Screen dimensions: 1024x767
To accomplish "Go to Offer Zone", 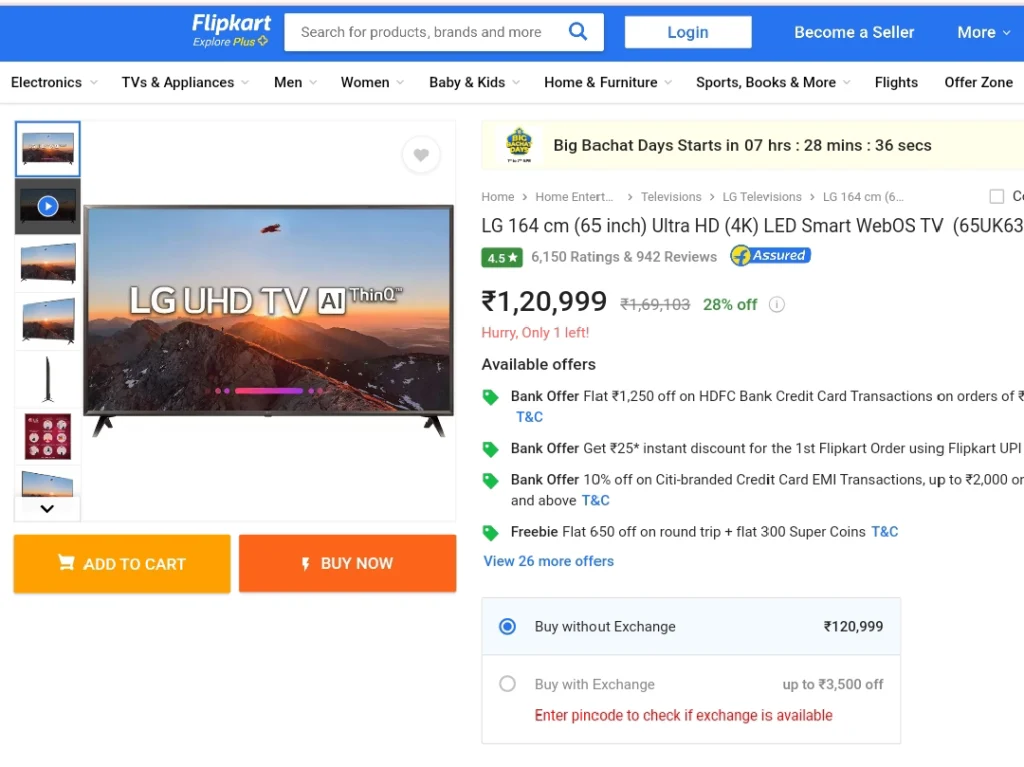I will [x=978, y=82].
